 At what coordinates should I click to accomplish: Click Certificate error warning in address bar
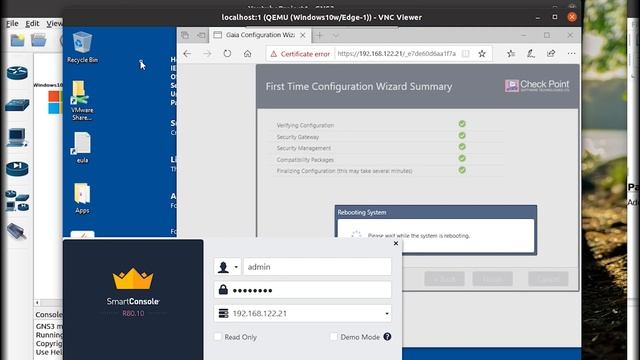coord(300,53)
